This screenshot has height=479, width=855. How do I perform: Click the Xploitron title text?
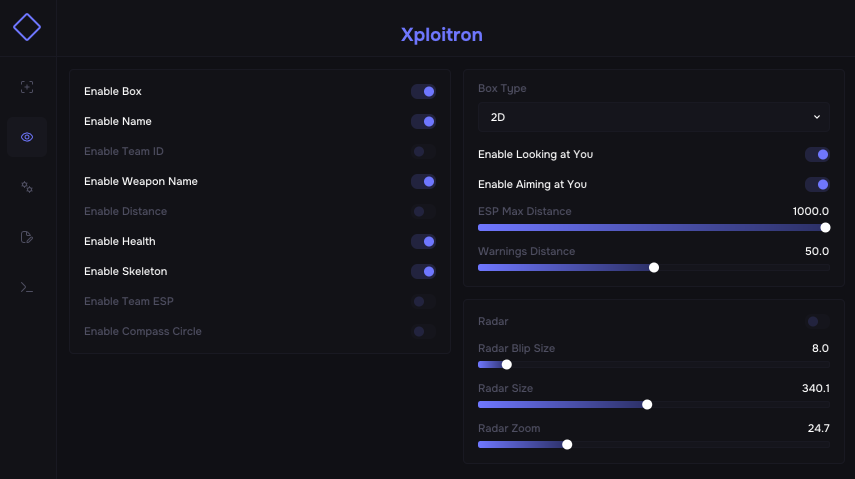click(x=442, y=35)
